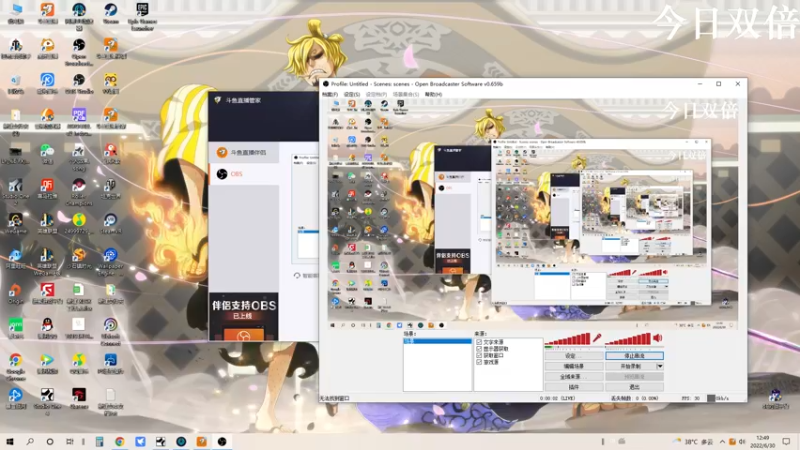Viewport: 800px width, 450px height.
Task: Click 全域来源... button
Action: click(x=574, y=377)
